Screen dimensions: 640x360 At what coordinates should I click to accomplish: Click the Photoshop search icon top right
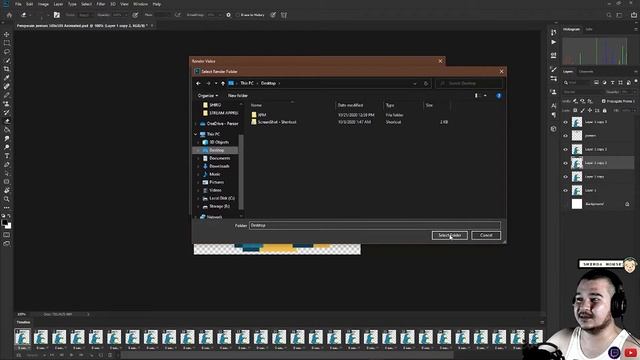tap(609, 15)
